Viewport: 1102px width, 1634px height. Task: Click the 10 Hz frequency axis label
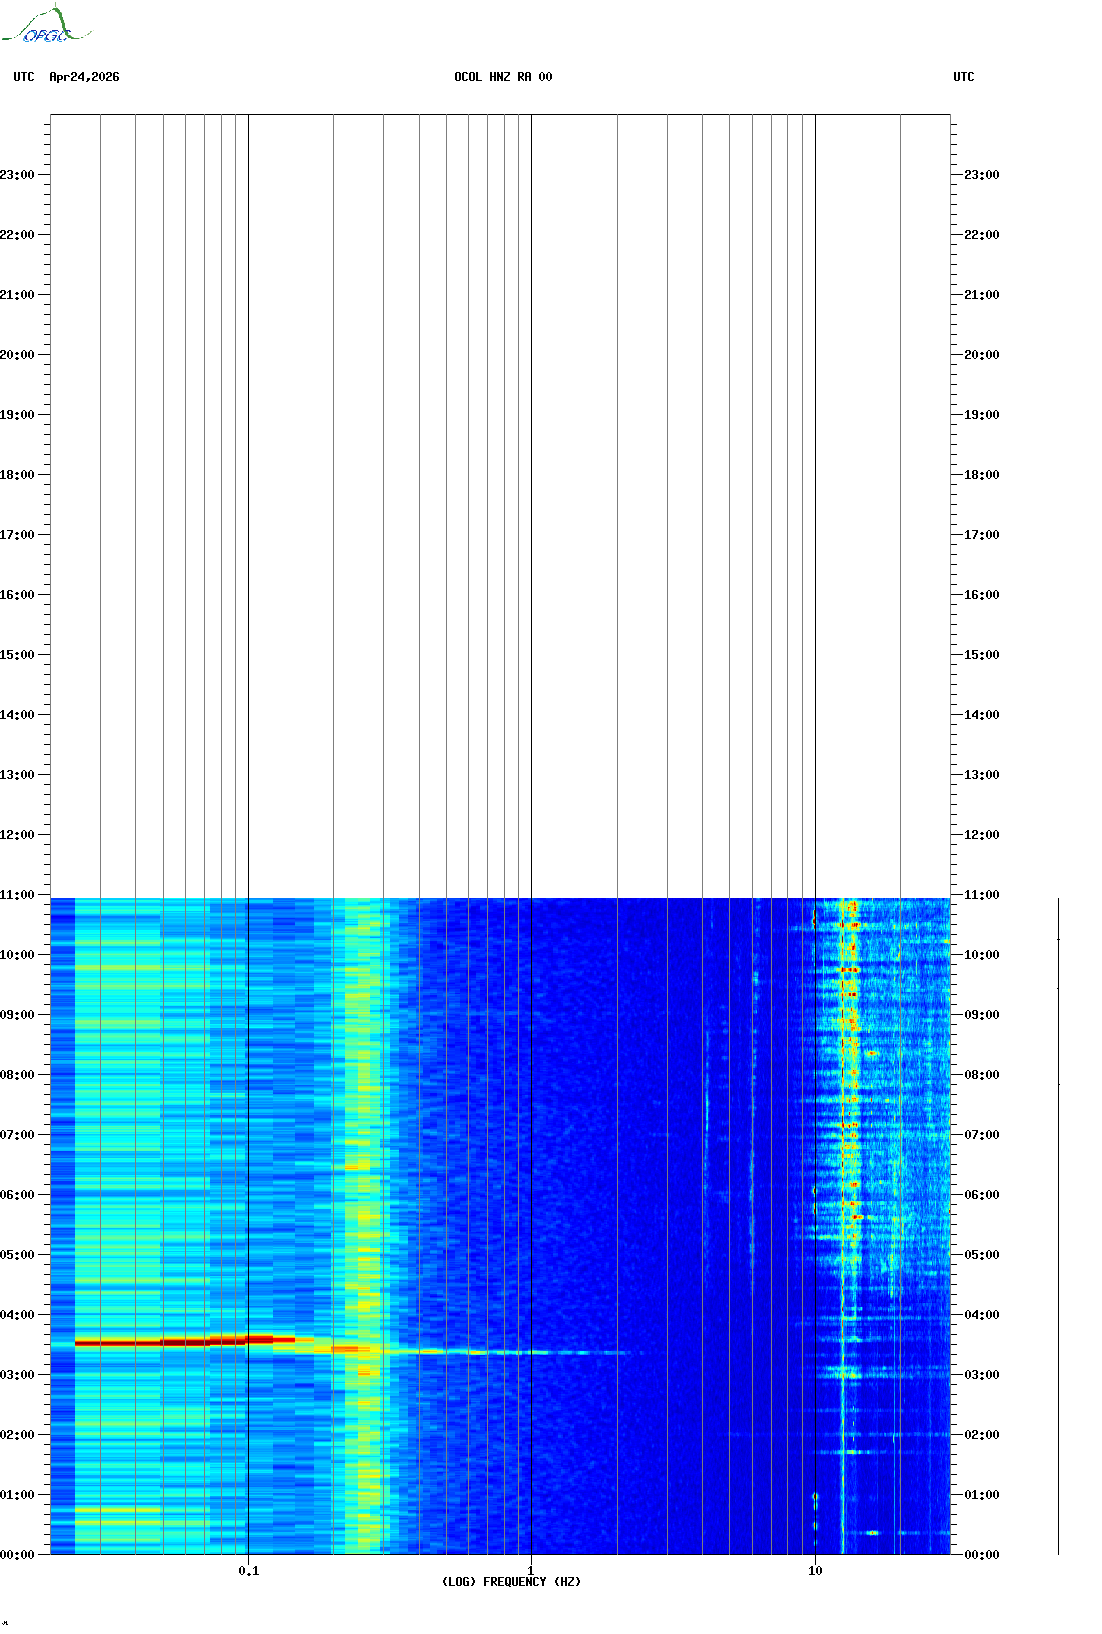tap(815, 1571)
